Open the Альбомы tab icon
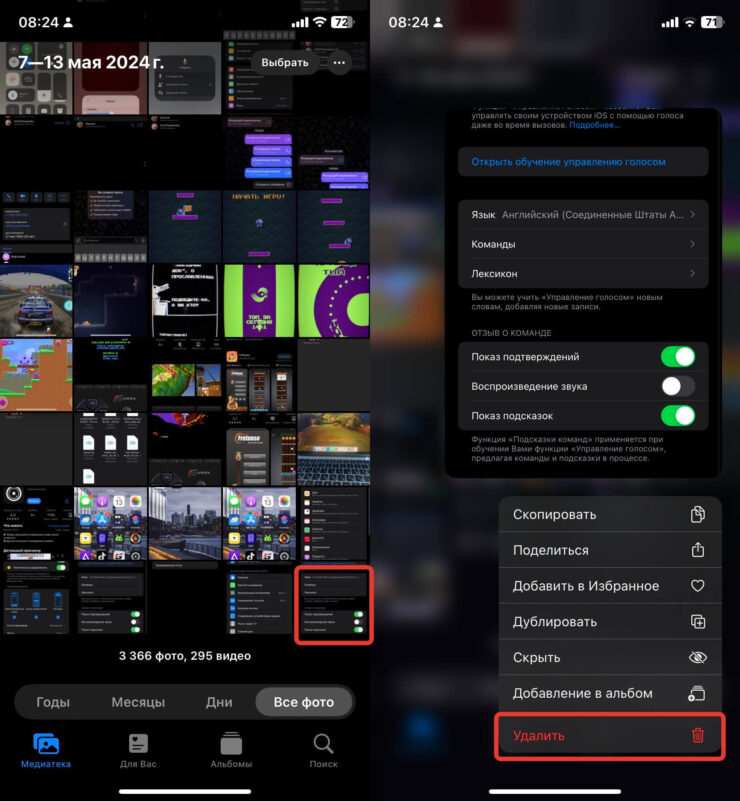Viewport: 740px width, 801px height. coord(231,745)
